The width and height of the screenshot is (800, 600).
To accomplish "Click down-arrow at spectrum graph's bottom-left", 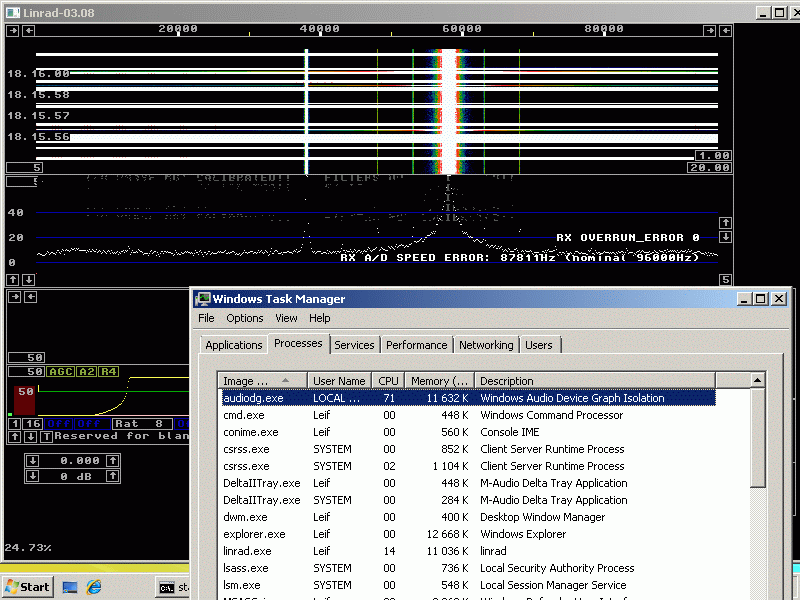I will (29, 280).
